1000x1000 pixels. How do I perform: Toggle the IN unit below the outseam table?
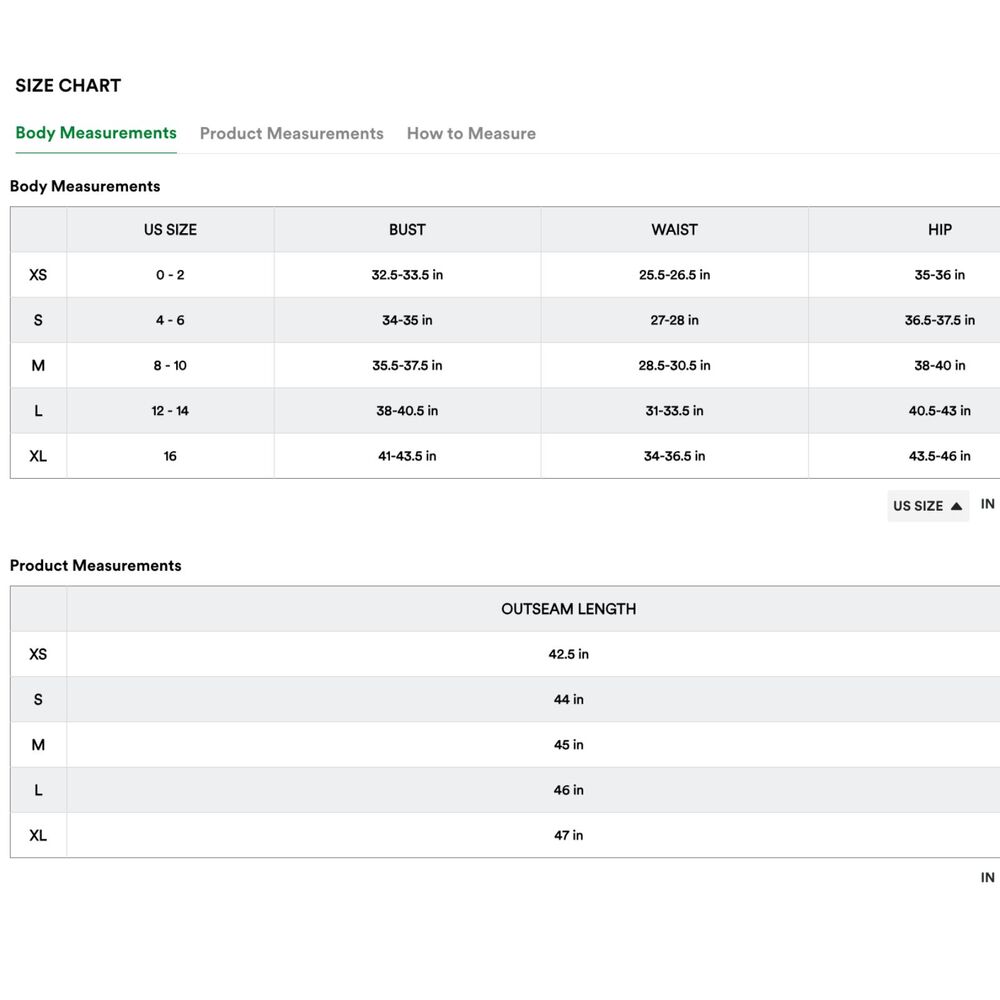point(987,877)
